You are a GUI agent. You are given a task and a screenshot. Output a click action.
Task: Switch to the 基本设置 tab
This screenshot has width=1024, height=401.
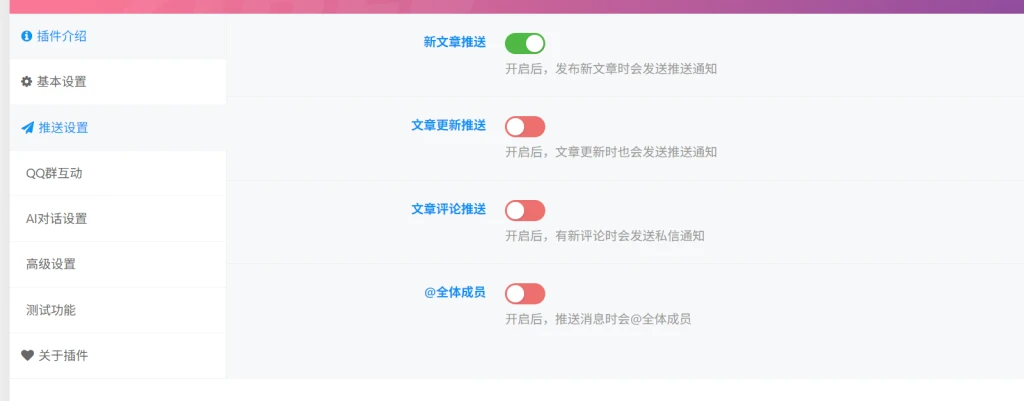tap(118, 82)
